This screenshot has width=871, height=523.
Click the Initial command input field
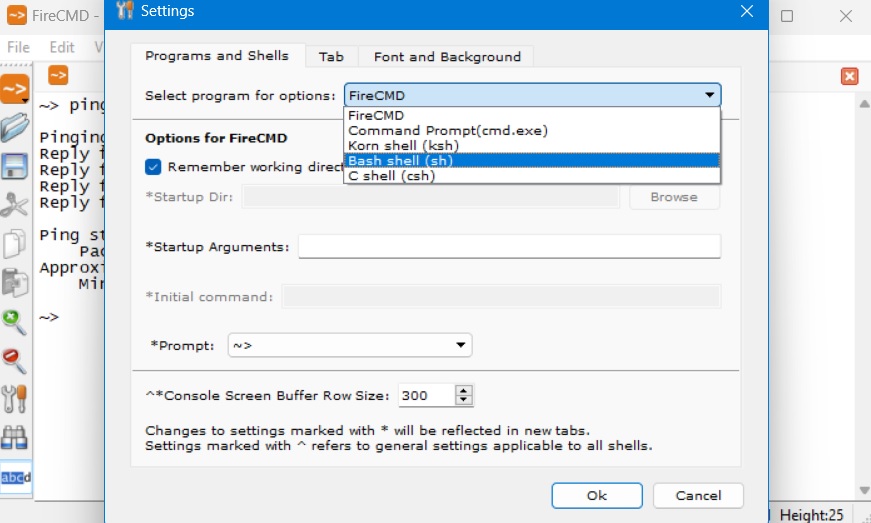tap(501, 296)
